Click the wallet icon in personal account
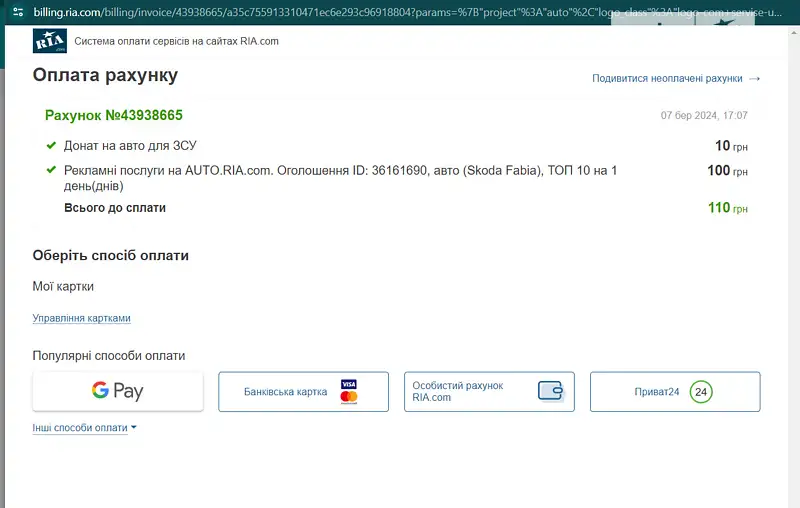 point(551,391)
